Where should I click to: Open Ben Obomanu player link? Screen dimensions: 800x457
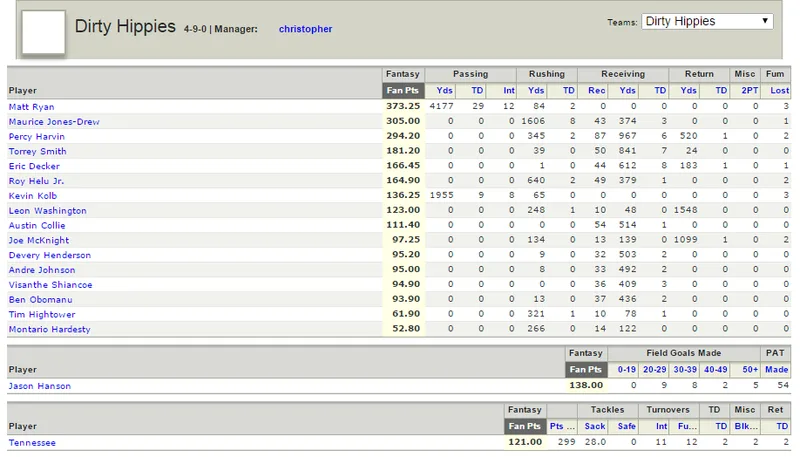40,299
